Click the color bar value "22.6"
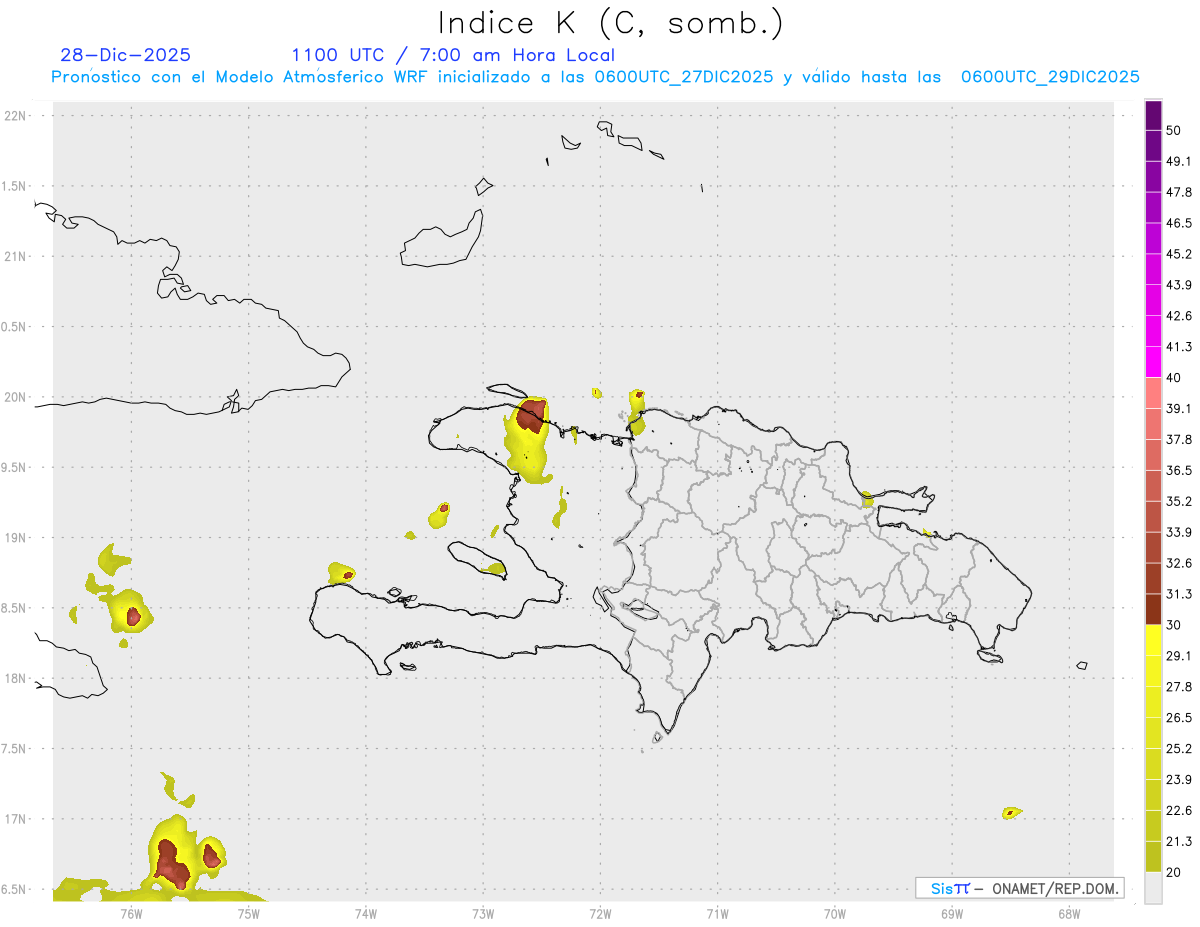 (1179, 811)
